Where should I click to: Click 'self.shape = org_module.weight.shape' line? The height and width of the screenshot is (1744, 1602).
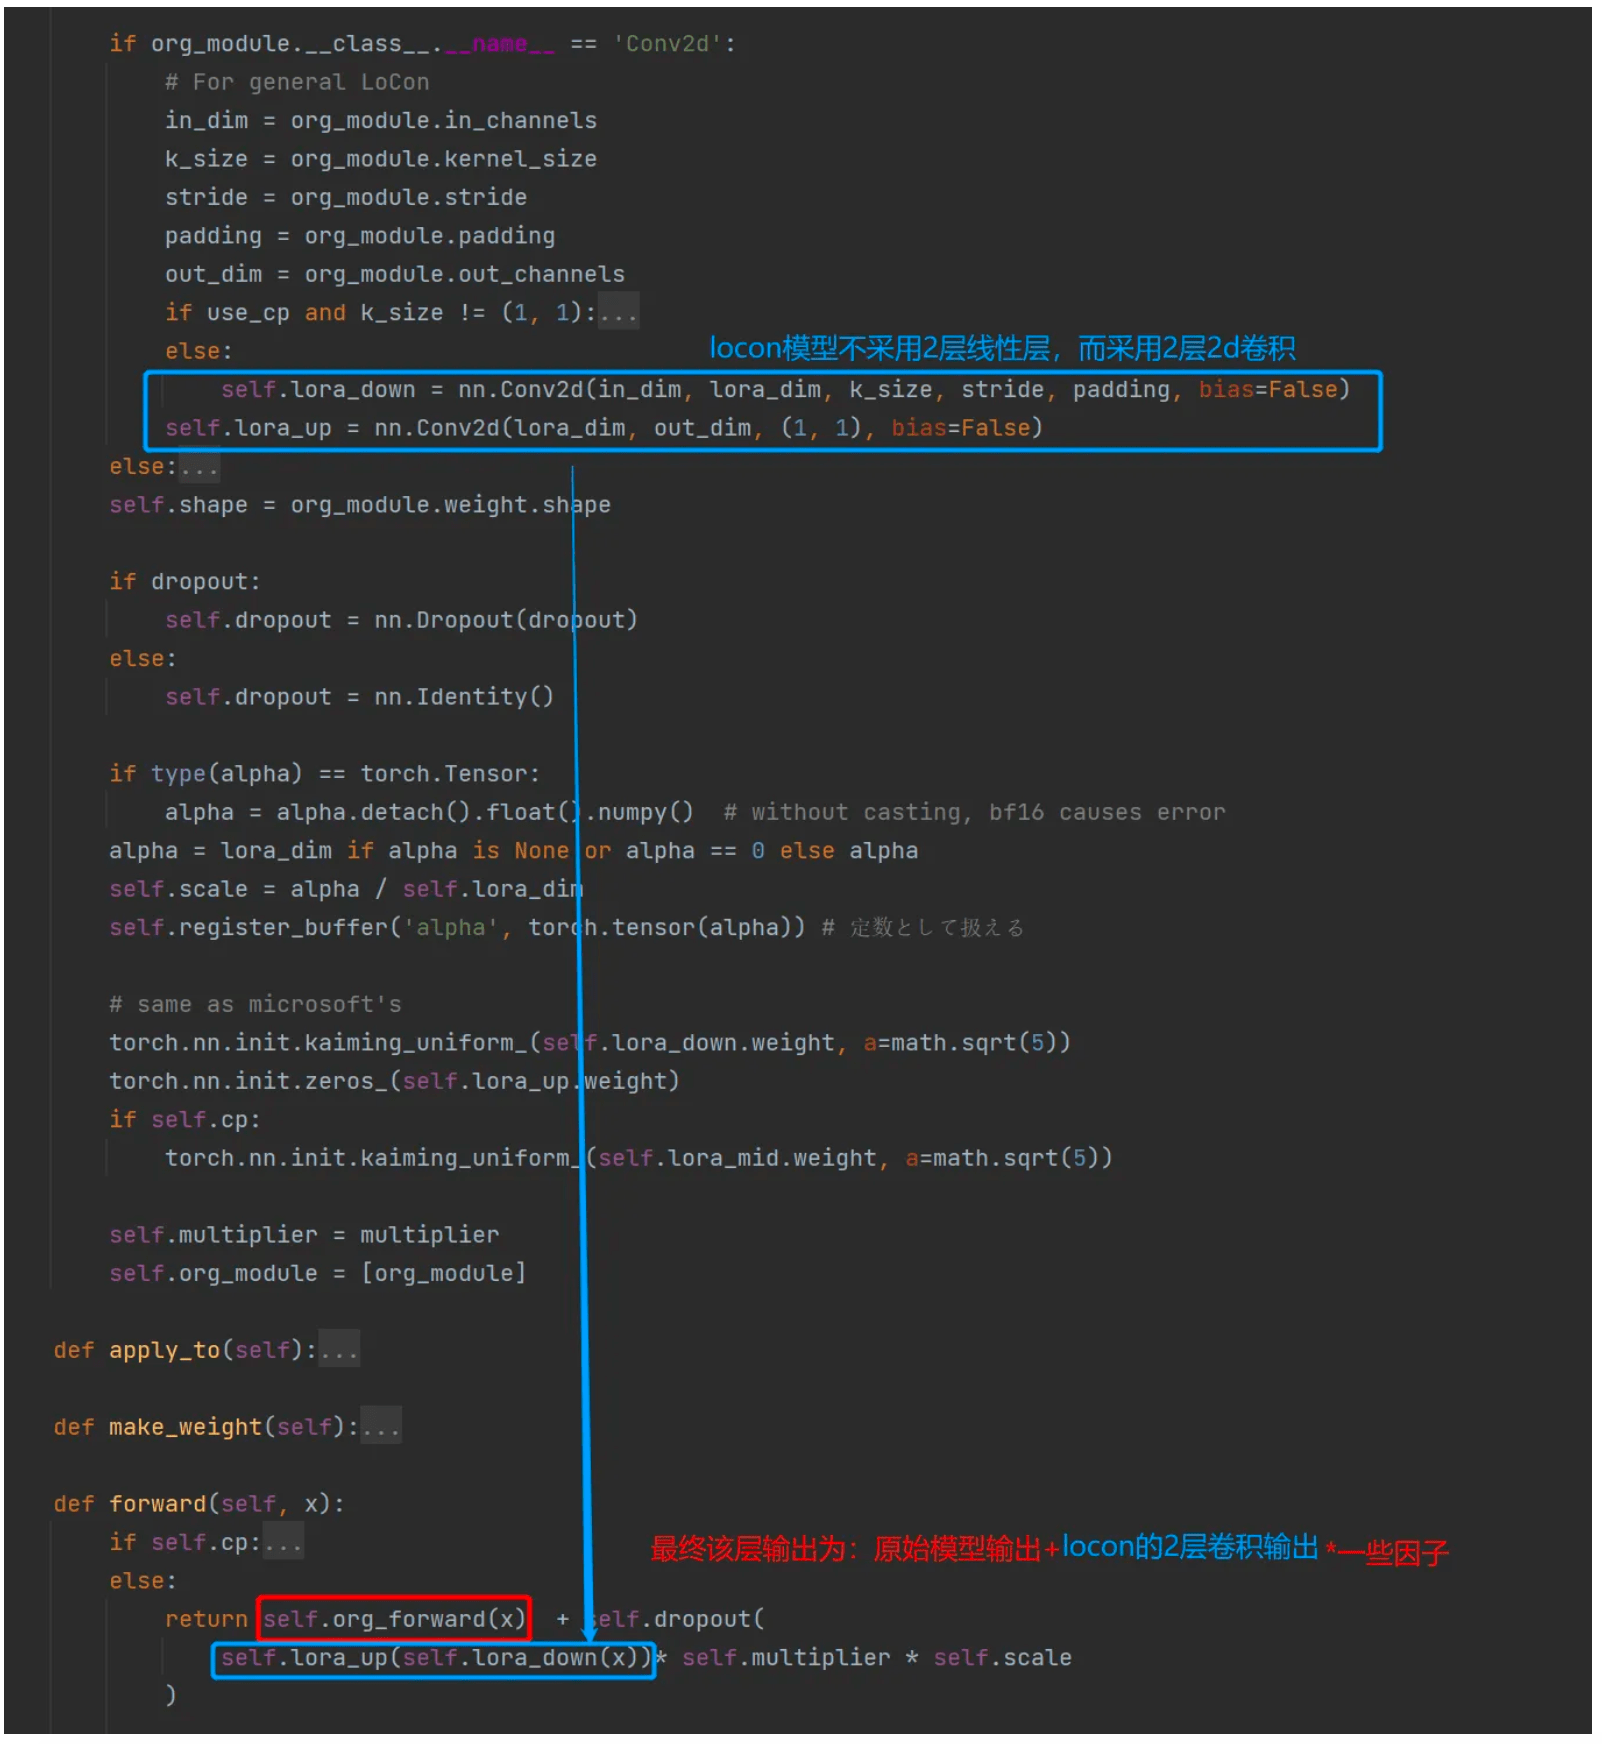coord(360,505)
